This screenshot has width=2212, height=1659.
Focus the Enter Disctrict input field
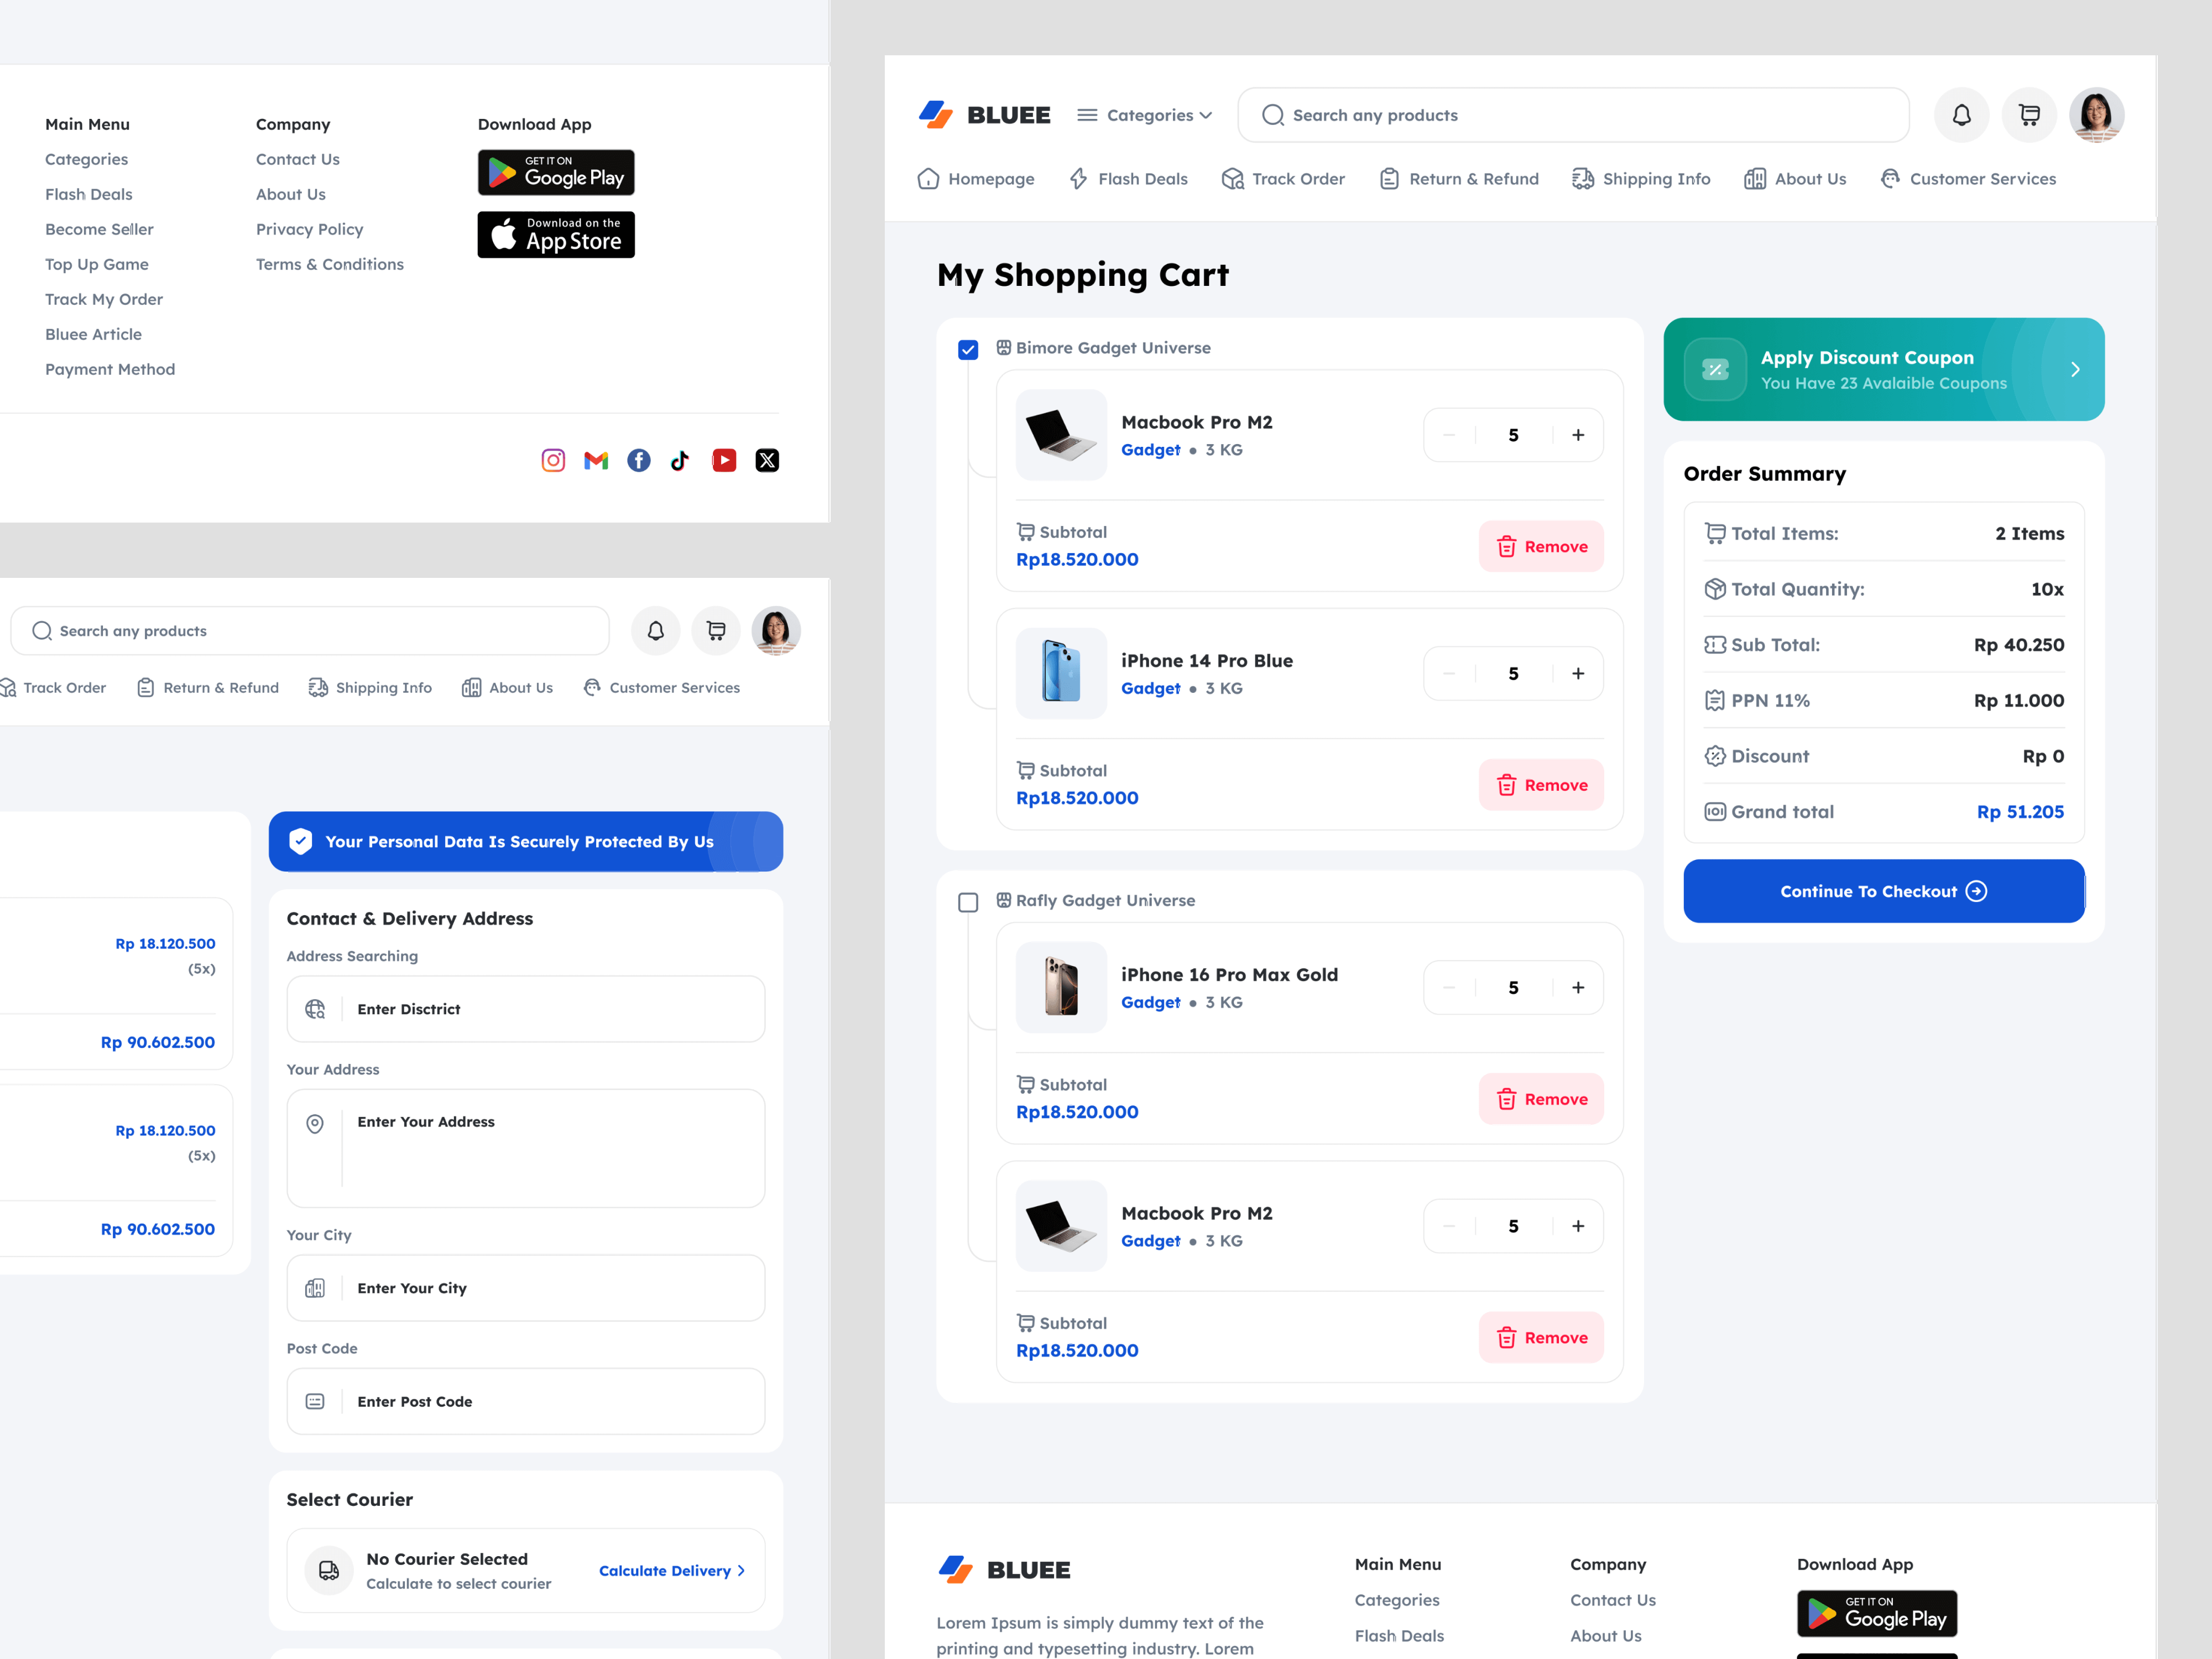pyautogui.click(x=526, y=1009)
